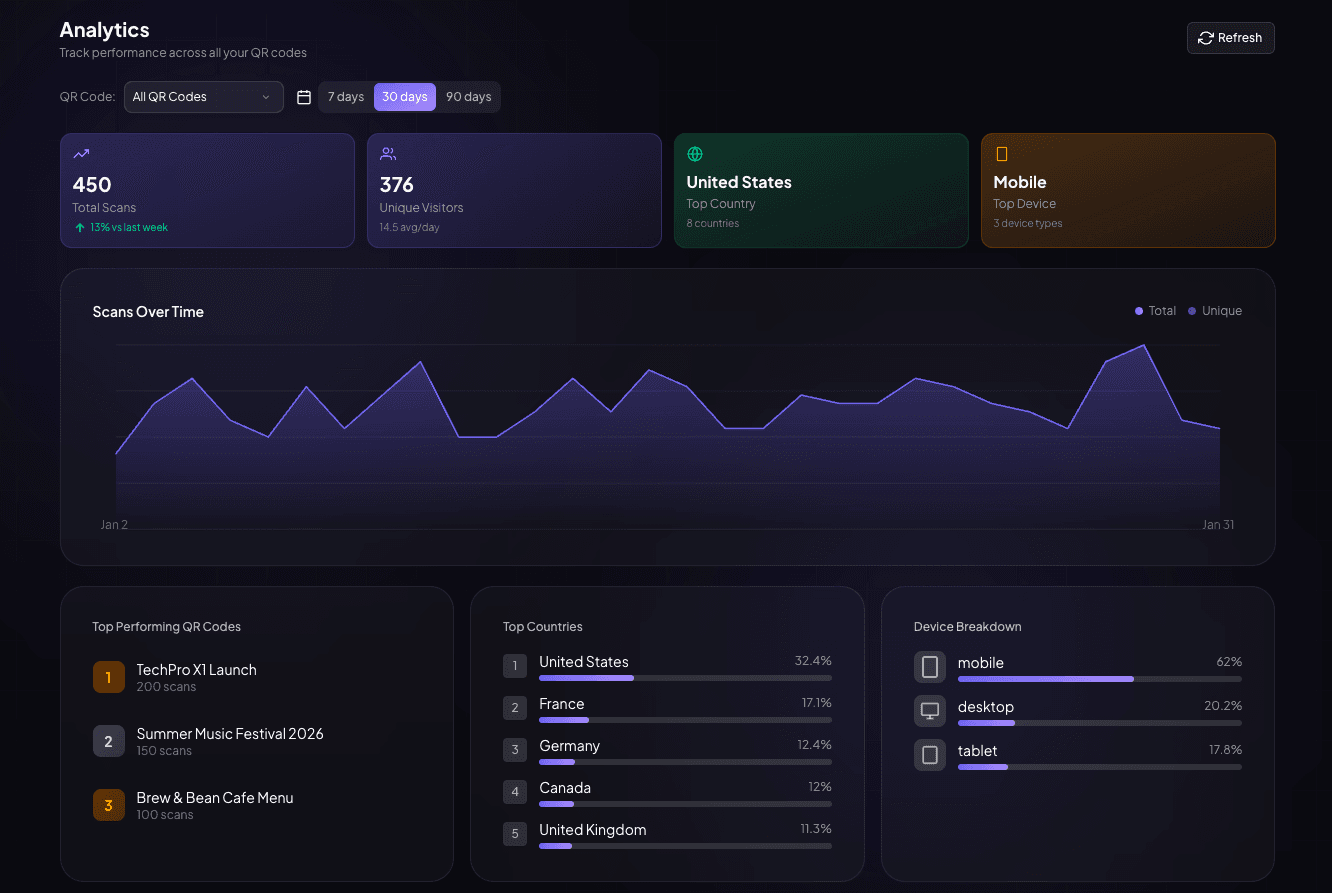Viewport: 1332px width, 893px height.
Task: Enable the 90 days time range
Action: [x=469, y=96]
